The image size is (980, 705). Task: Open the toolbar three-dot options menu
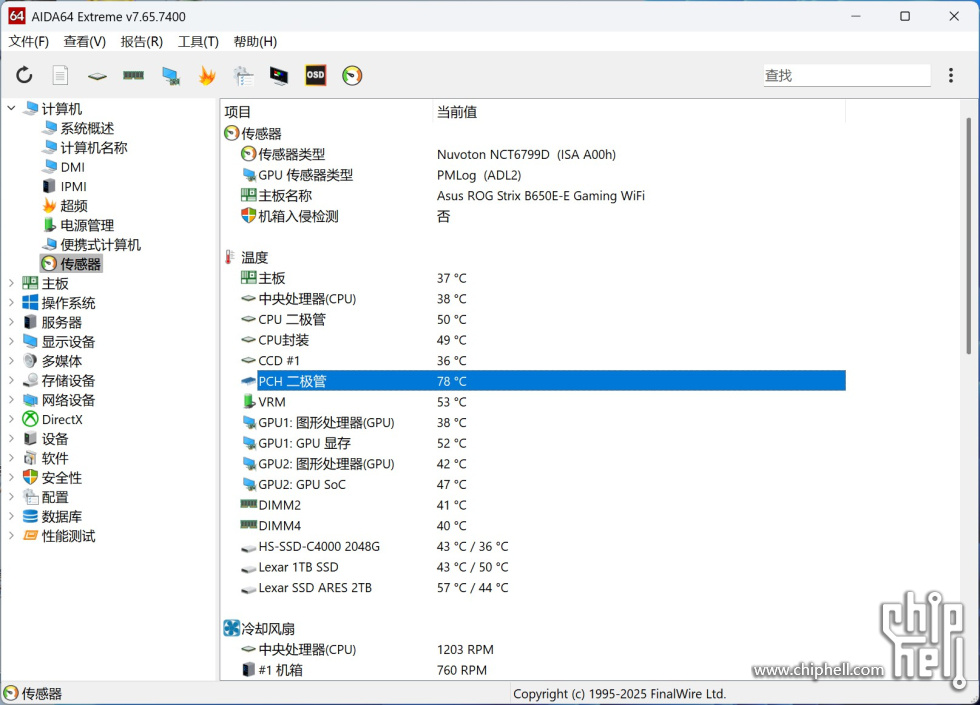[x=951, y=76]
